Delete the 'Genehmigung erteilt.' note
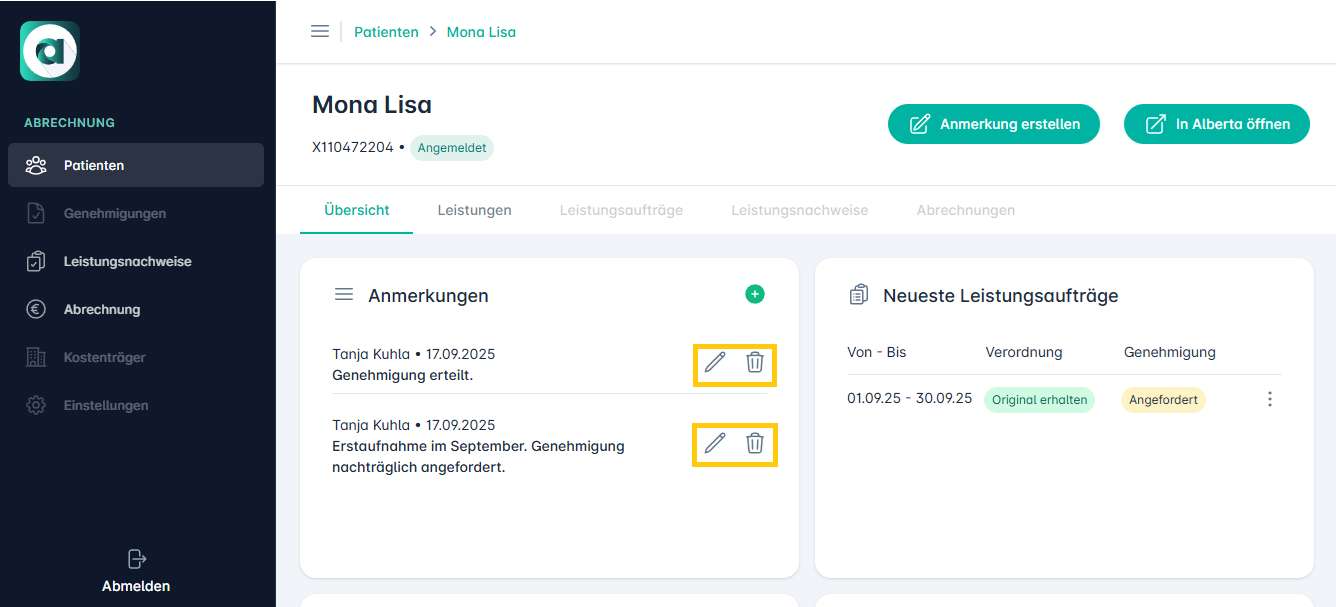 (x=755, y=362)
